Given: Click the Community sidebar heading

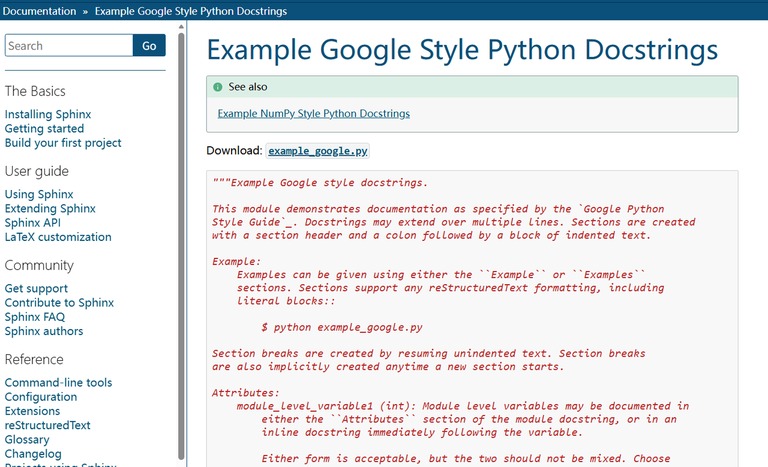Looking at the screenshot, I should click(x=39, y=265).
